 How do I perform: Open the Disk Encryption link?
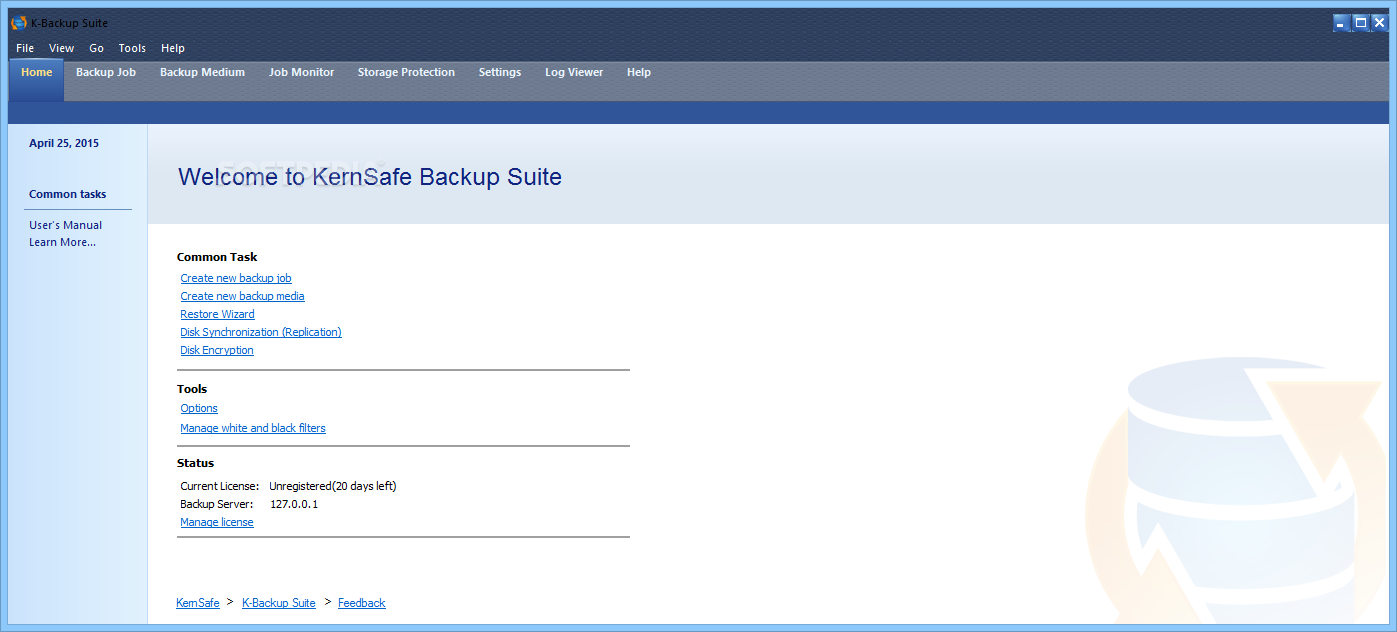point(217,350)
